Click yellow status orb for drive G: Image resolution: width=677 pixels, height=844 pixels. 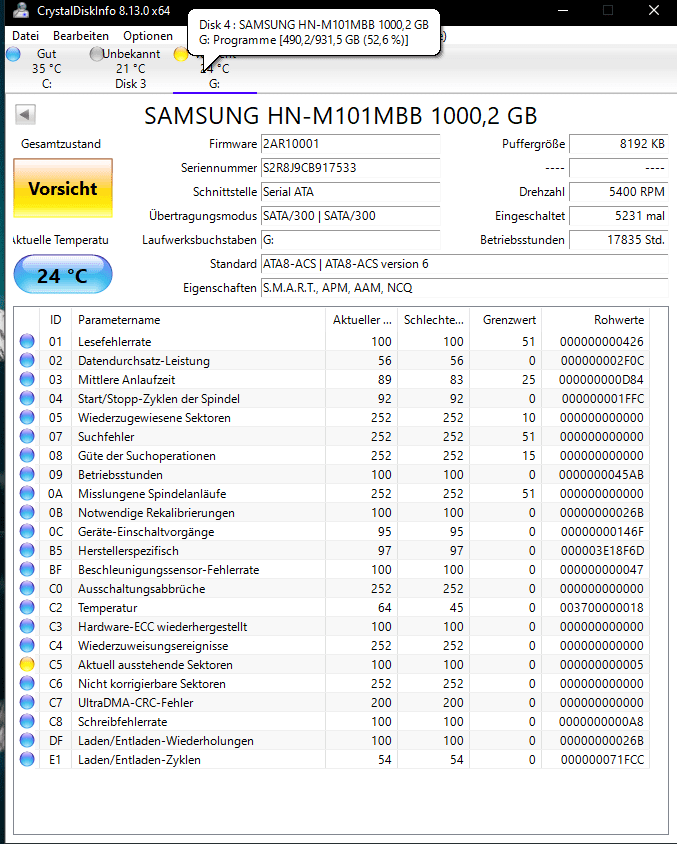pyautogui.click(x=181, y=54)
